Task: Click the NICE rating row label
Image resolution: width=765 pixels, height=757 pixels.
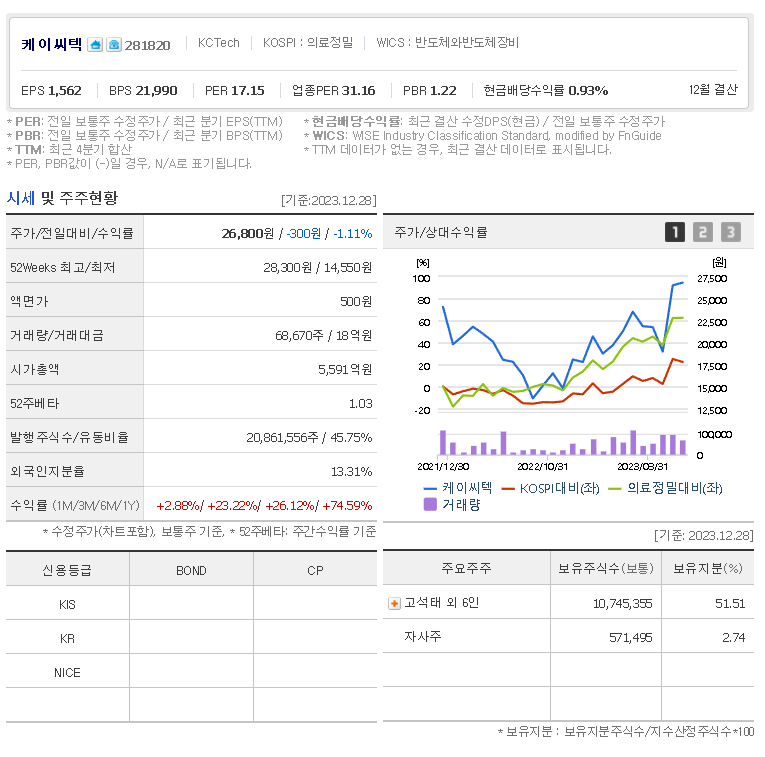Action: coord(67,673)
